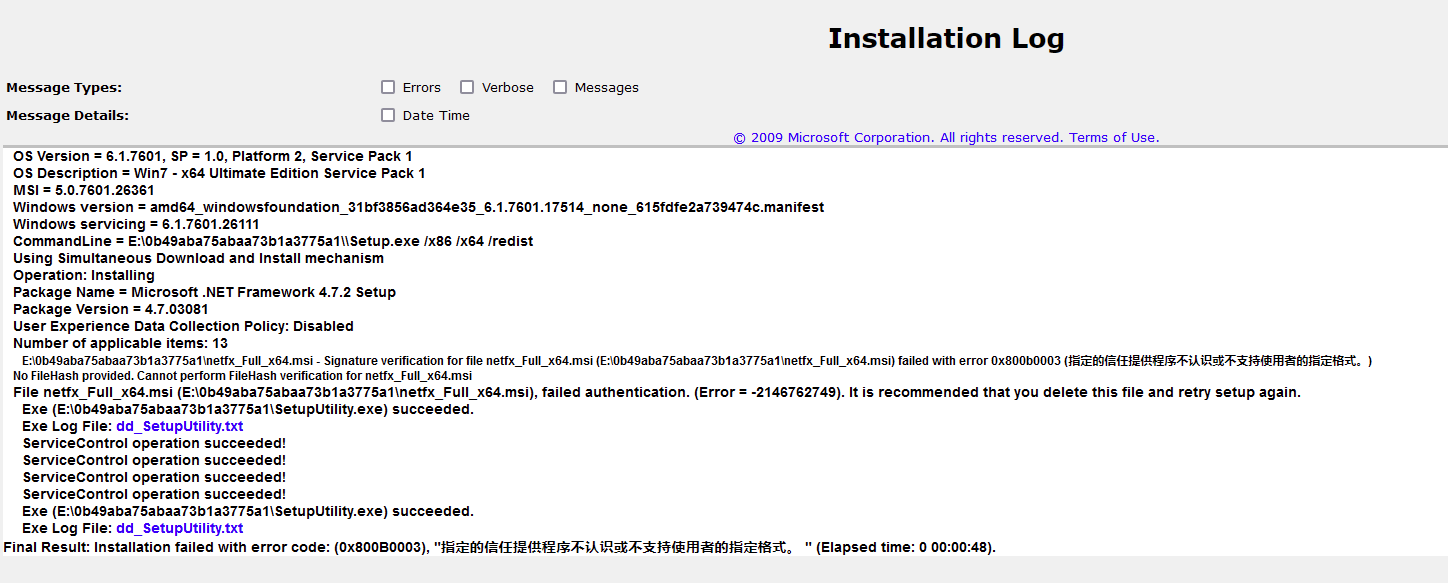Viewport: 1448px width, 583px height.
Task: Select Number of applicable items: 13 line
Action: coord(120,343)
